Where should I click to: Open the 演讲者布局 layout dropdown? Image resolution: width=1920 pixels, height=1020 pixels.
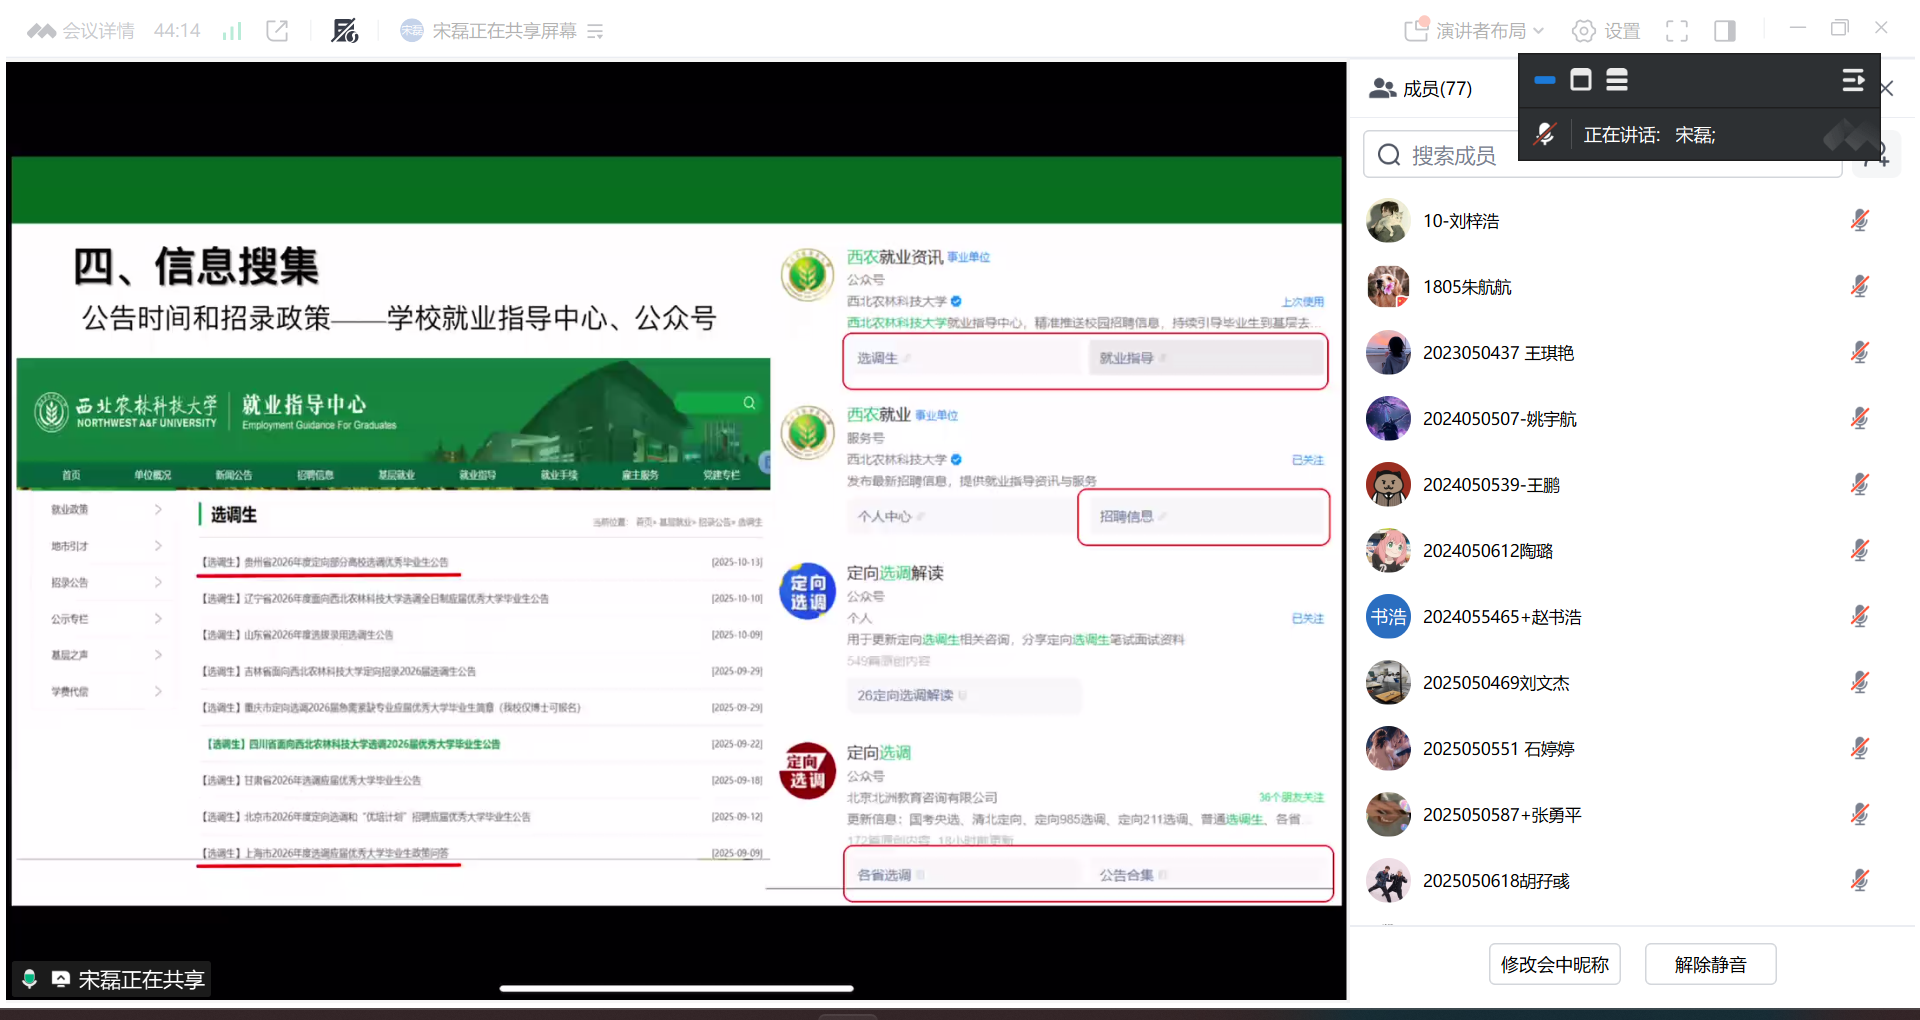tap(1471, 31)
